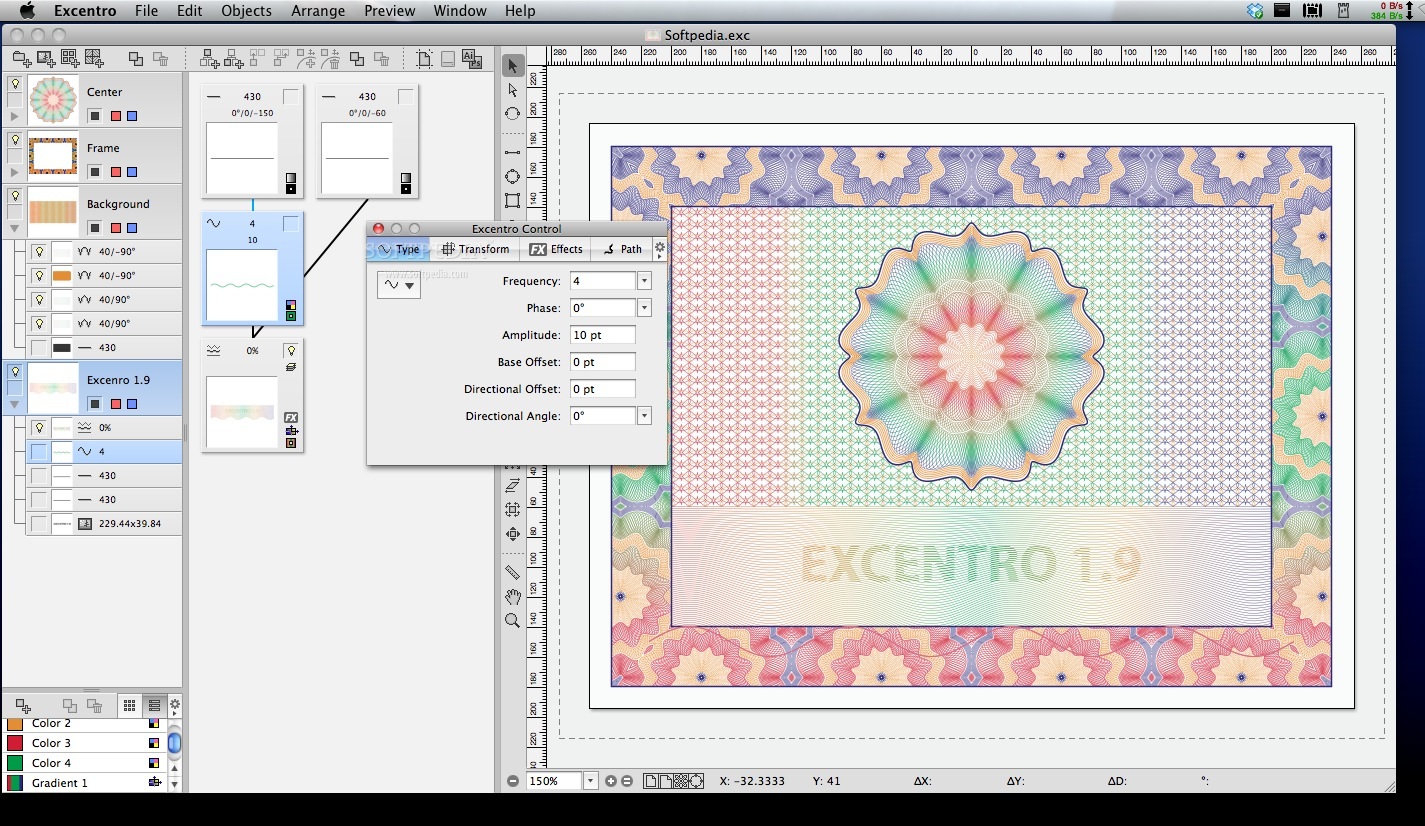Switch color list to list view
This screenshot has height=826, width=1425.
point(154,706)
